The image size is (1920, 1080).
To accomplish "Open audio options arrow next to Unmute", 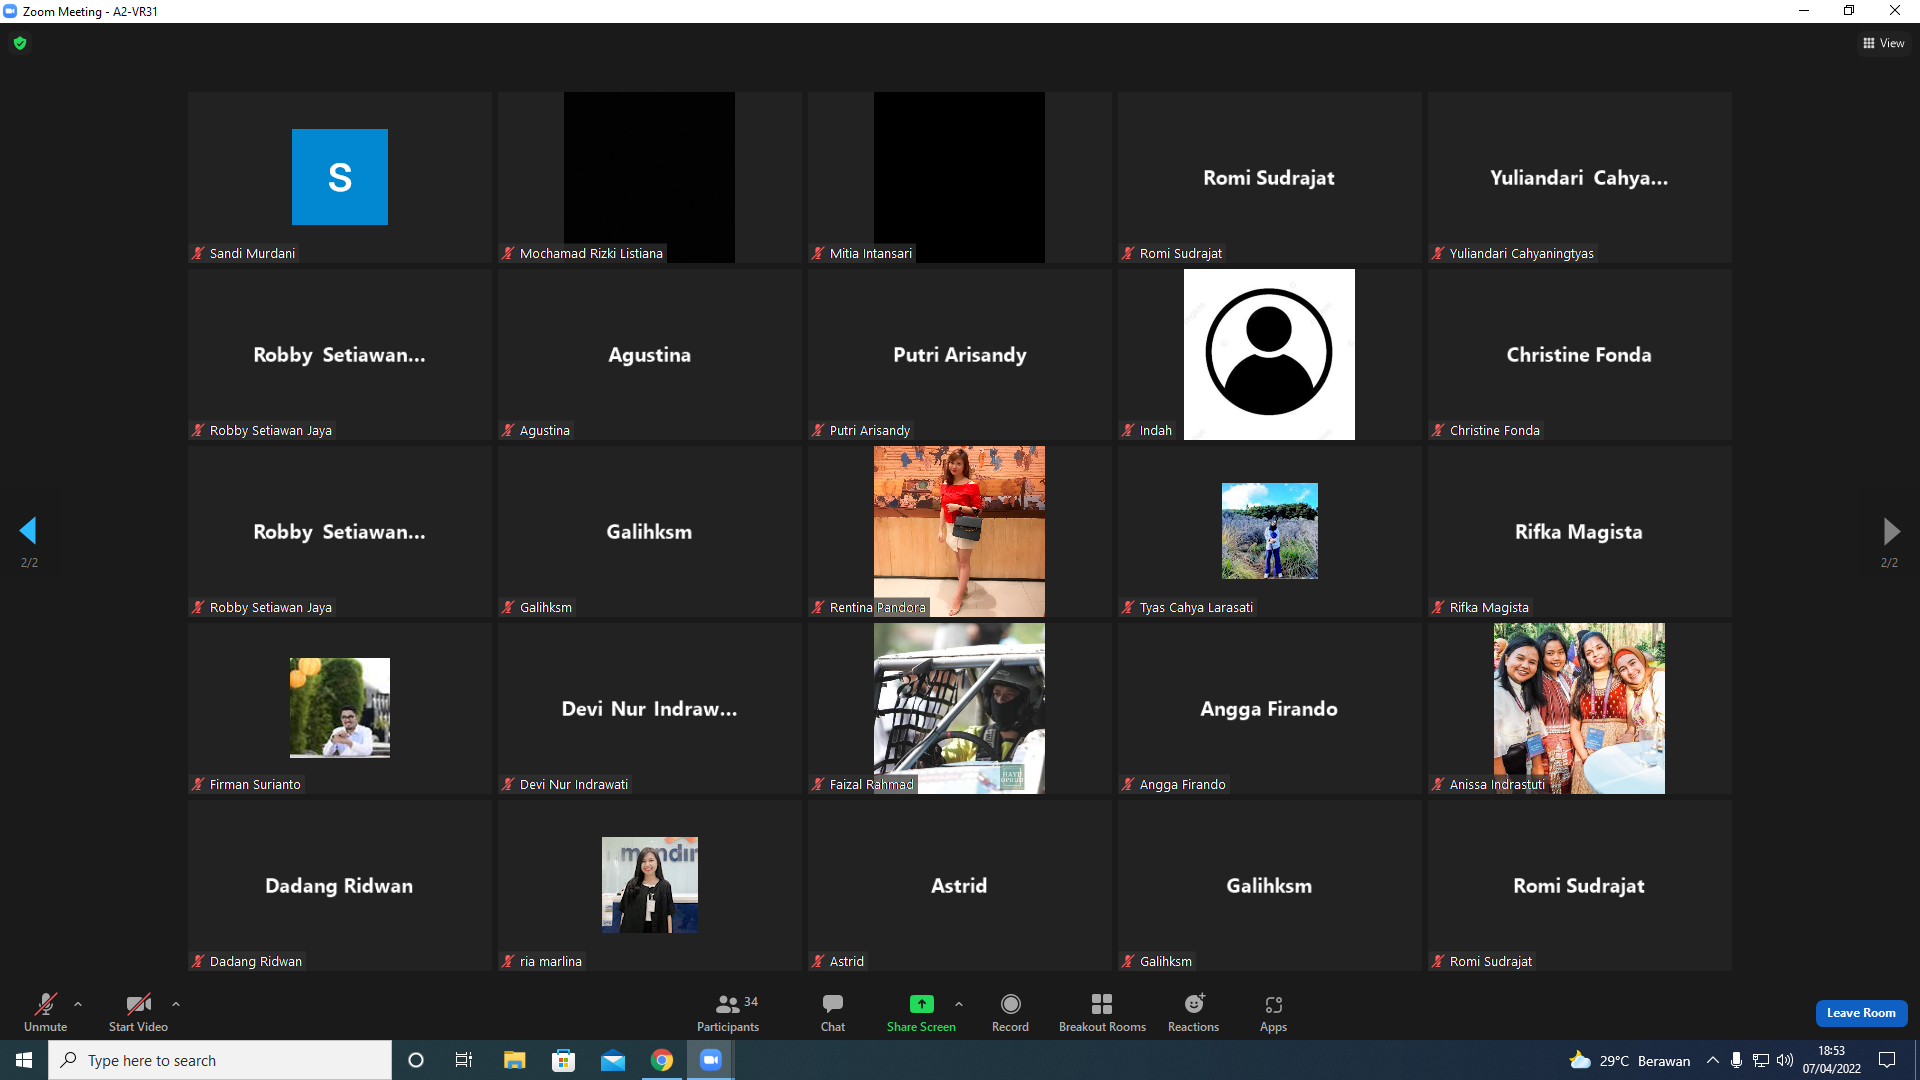I will pyautogui.click(x=78, y=1004).
